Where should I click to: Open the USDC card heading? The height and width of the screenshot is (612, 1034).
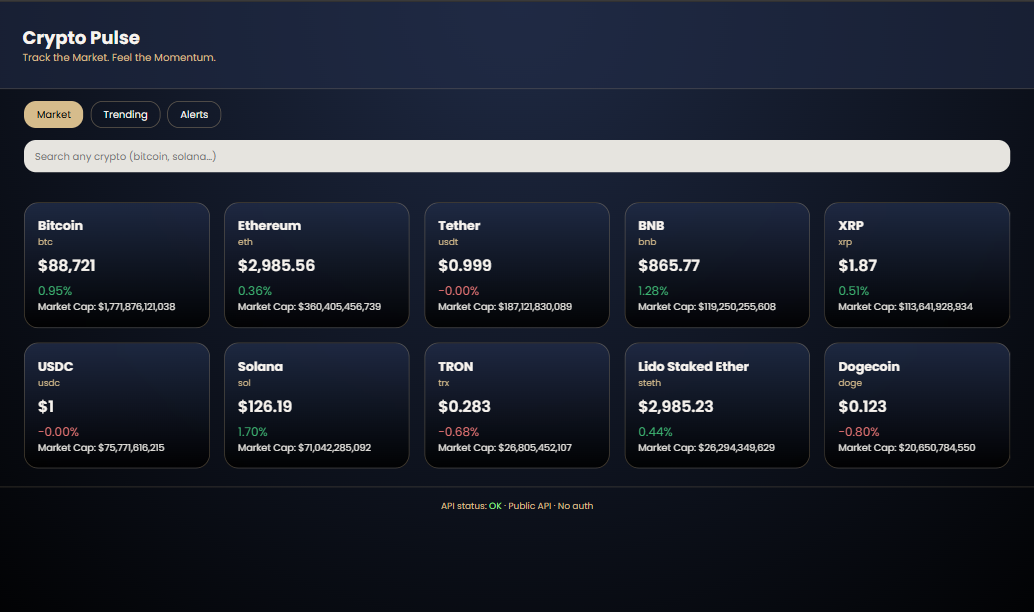[x=55, y=367]
